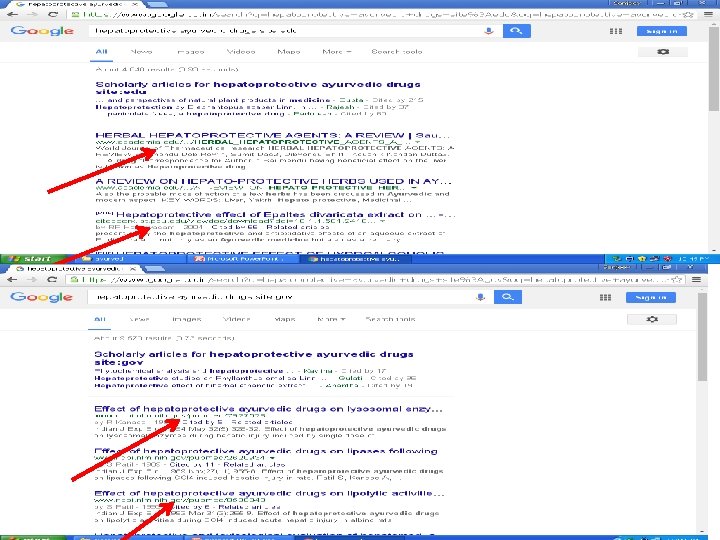Bookmark the site:edu search page with star

click(x=689, y=14)
